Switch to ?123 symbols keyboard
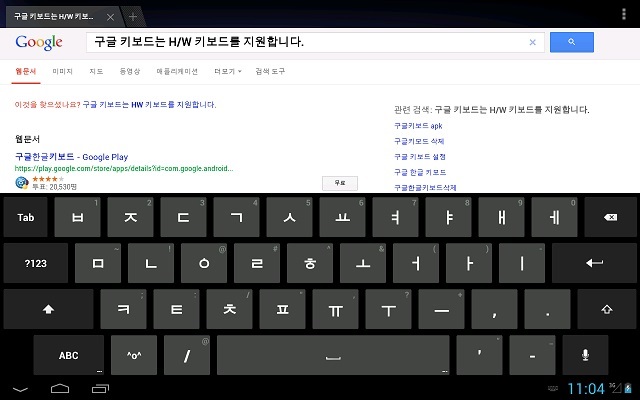The width and height of the screenshot is (640, 400). click(36, 263)
